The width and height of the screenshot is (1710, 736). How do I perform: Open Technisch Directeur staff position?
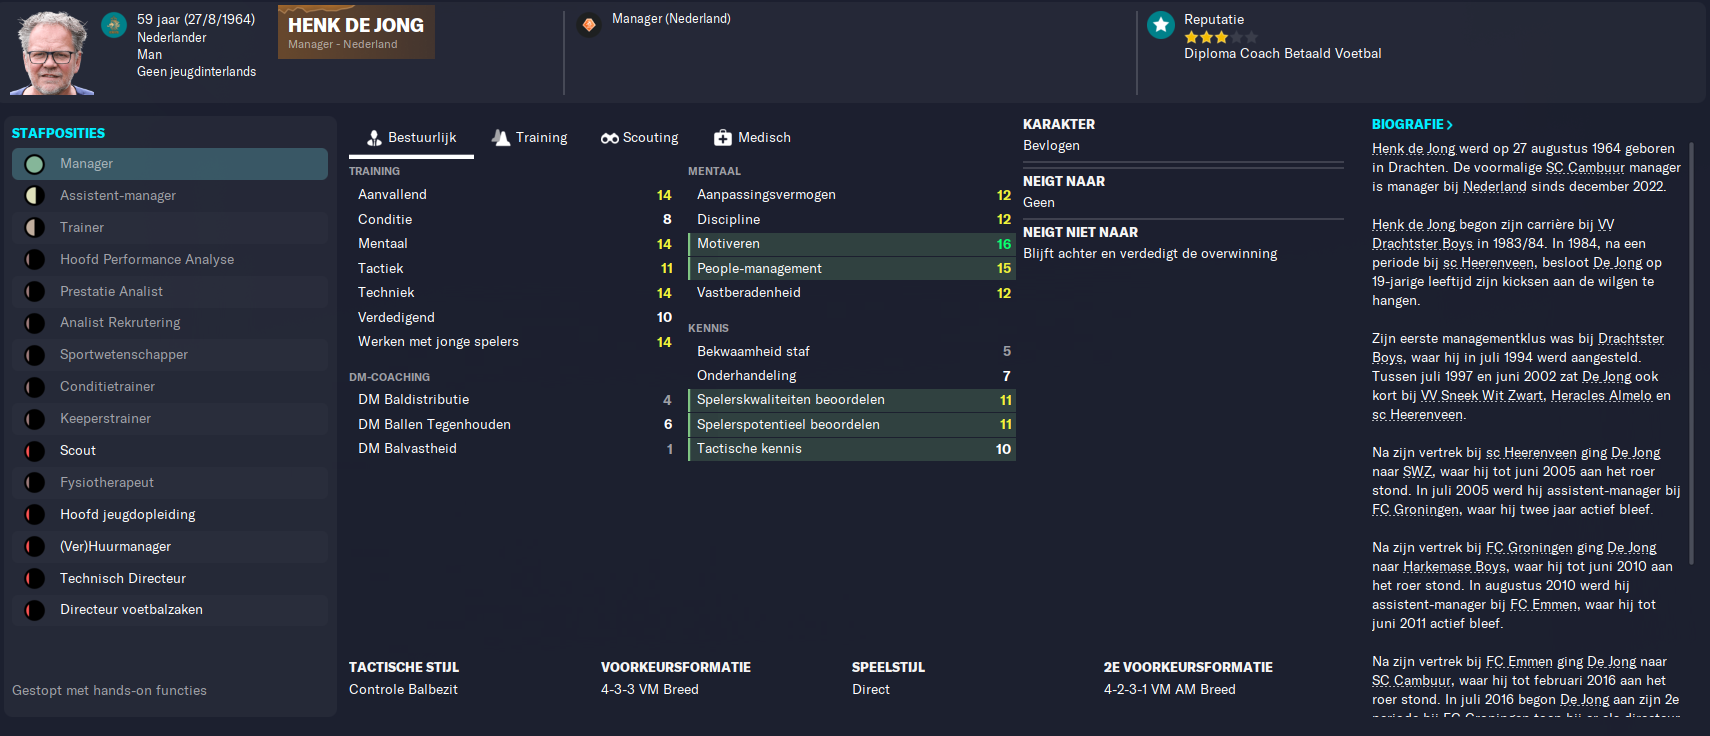(x=170, y=579)
